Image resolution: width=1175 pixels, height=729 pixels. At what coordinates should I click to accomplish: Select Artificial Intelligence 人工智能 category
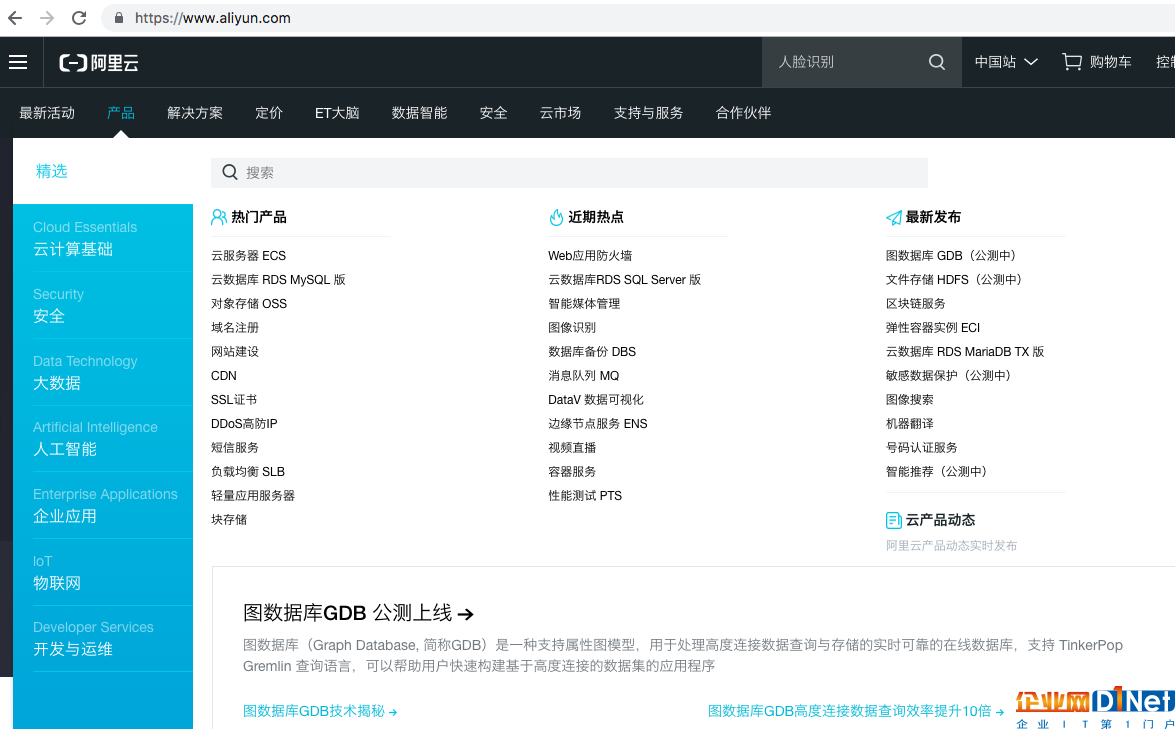pos(103,438)
